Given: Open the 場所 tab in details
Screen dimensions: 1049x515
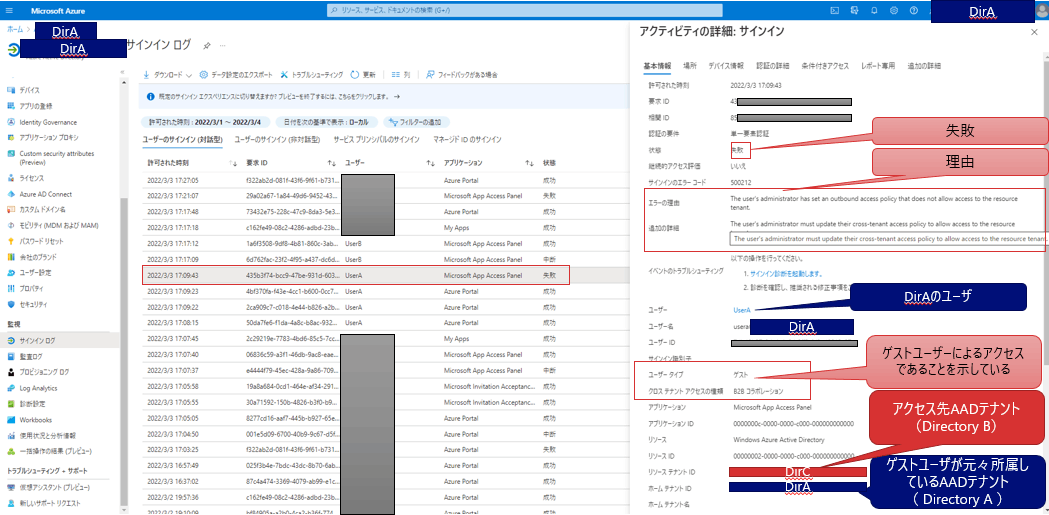Looking at the screenshot, I should point(689,66).
